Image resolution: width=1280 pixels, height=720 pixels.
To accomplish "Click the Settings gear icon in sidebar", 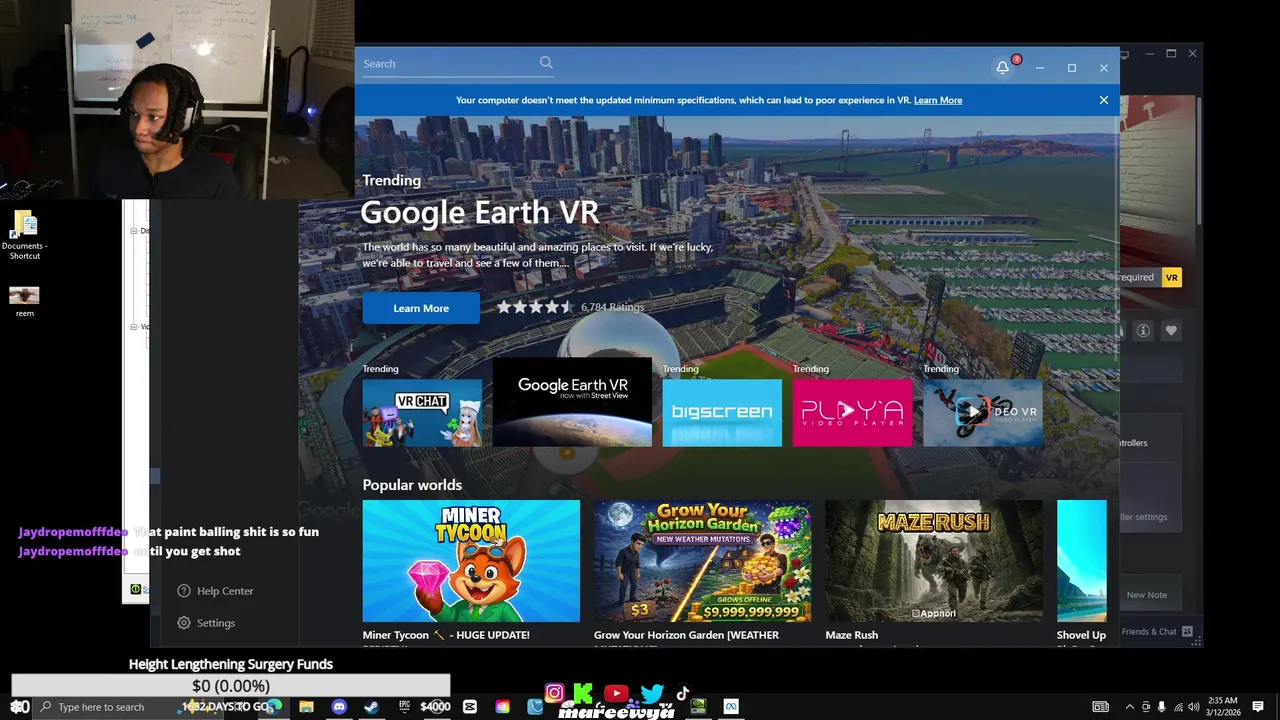I will 183,623.
